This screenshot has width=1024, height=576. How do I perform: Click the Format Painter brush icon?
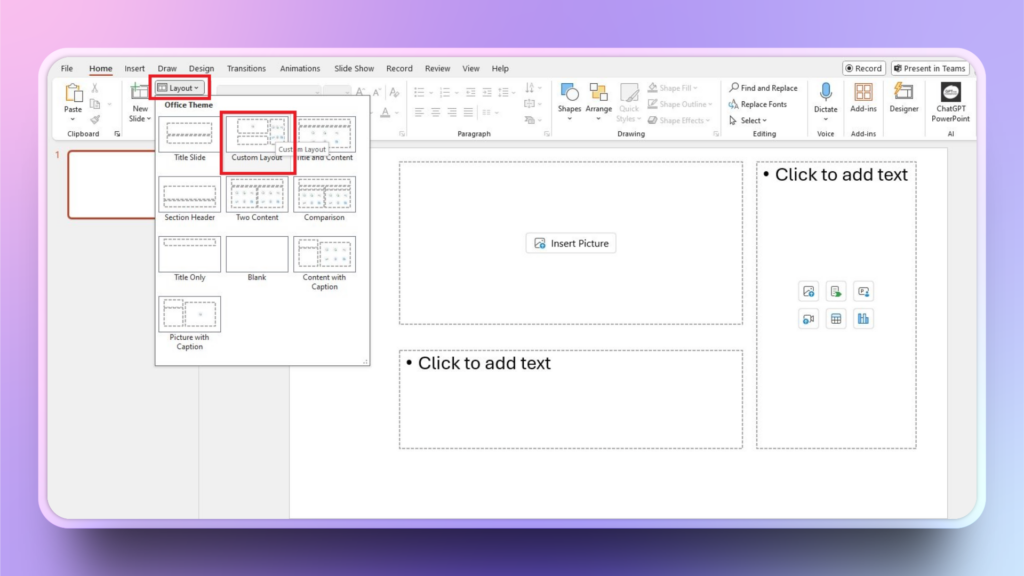95,120
